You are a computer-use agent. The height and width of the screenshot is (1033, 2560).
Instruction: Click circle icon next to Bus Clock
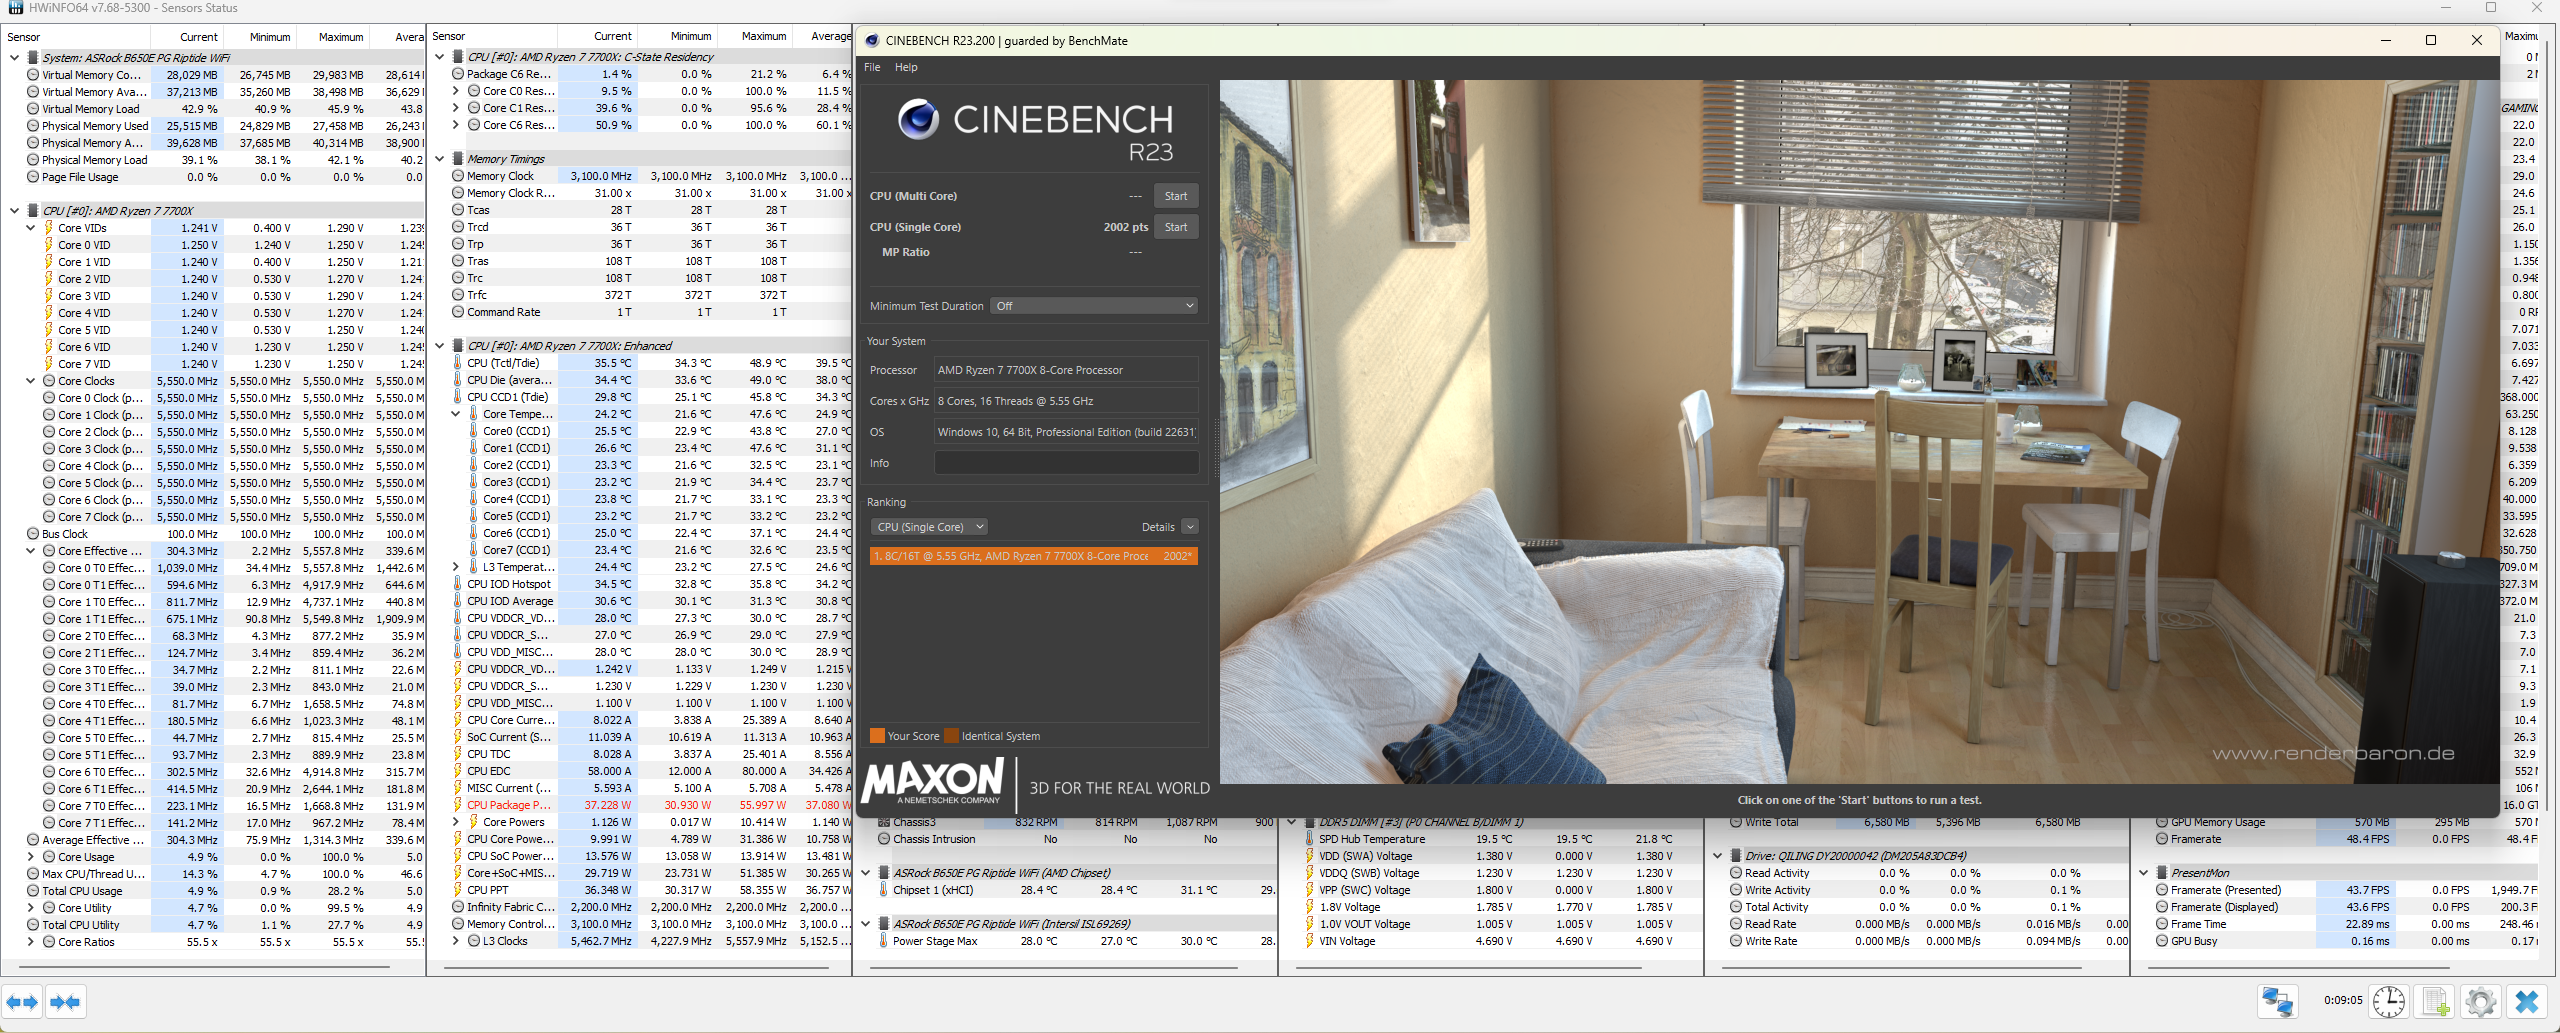tap(33, 534)
